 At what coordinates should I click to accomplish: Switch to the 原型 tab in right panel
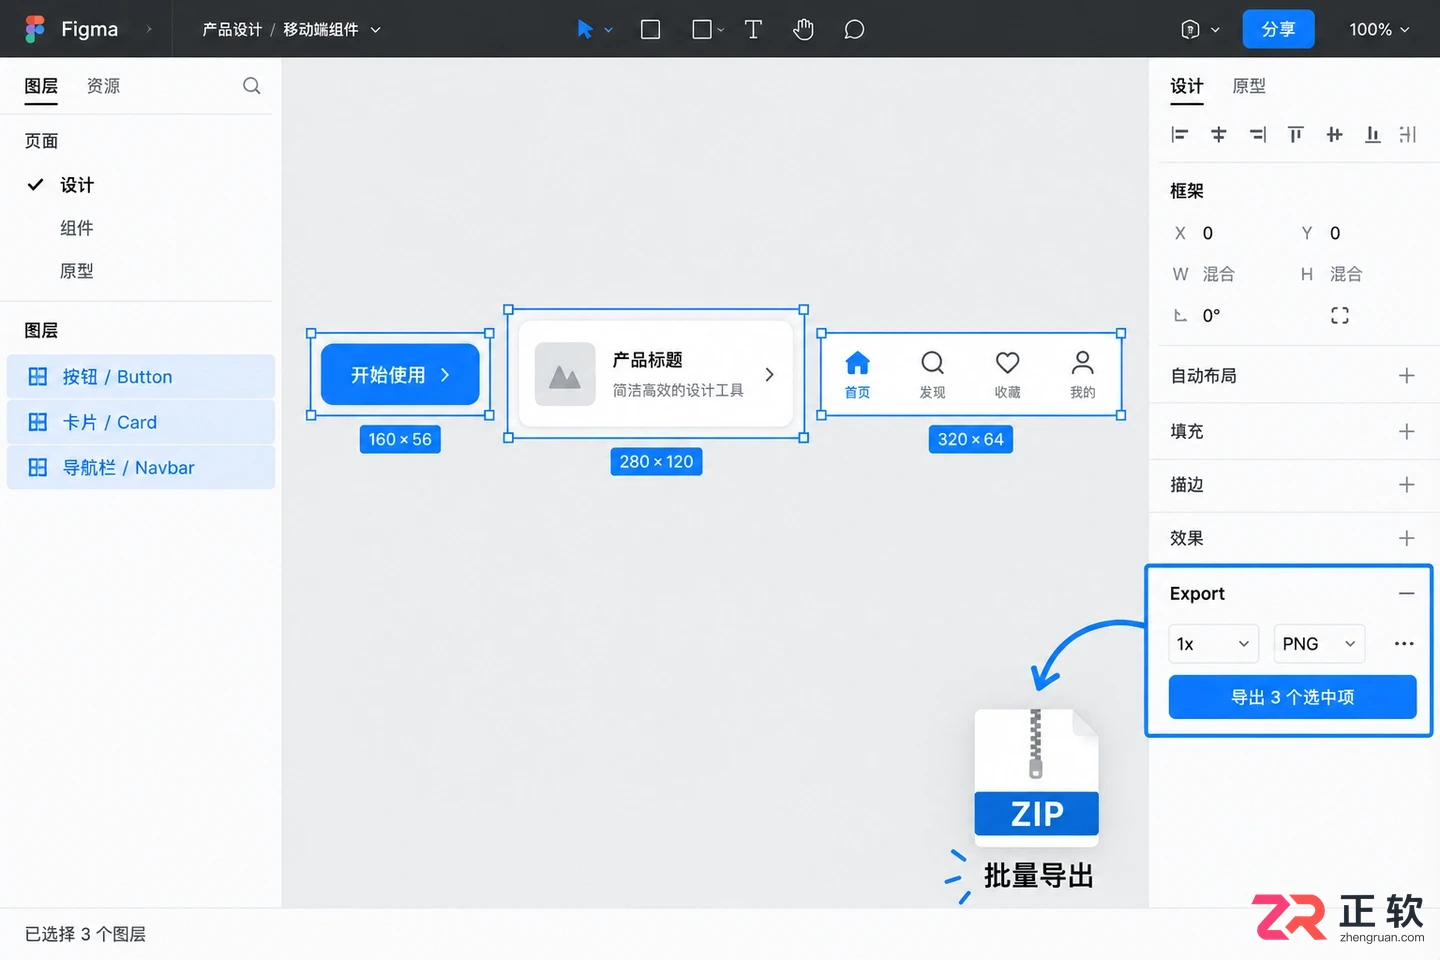coord(1249,86)
